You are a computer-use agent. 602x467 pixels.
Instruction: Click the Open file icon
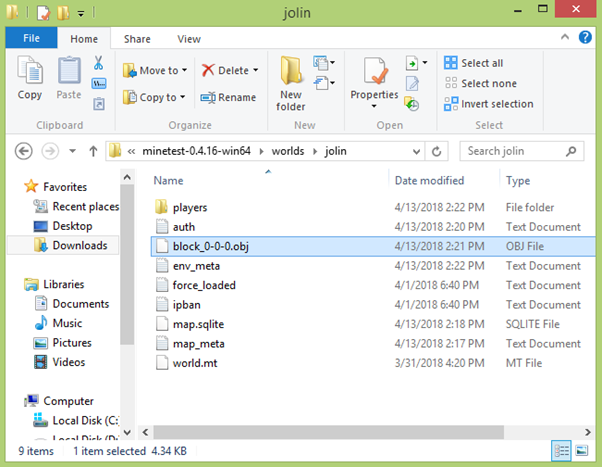(x=412, y=63)
